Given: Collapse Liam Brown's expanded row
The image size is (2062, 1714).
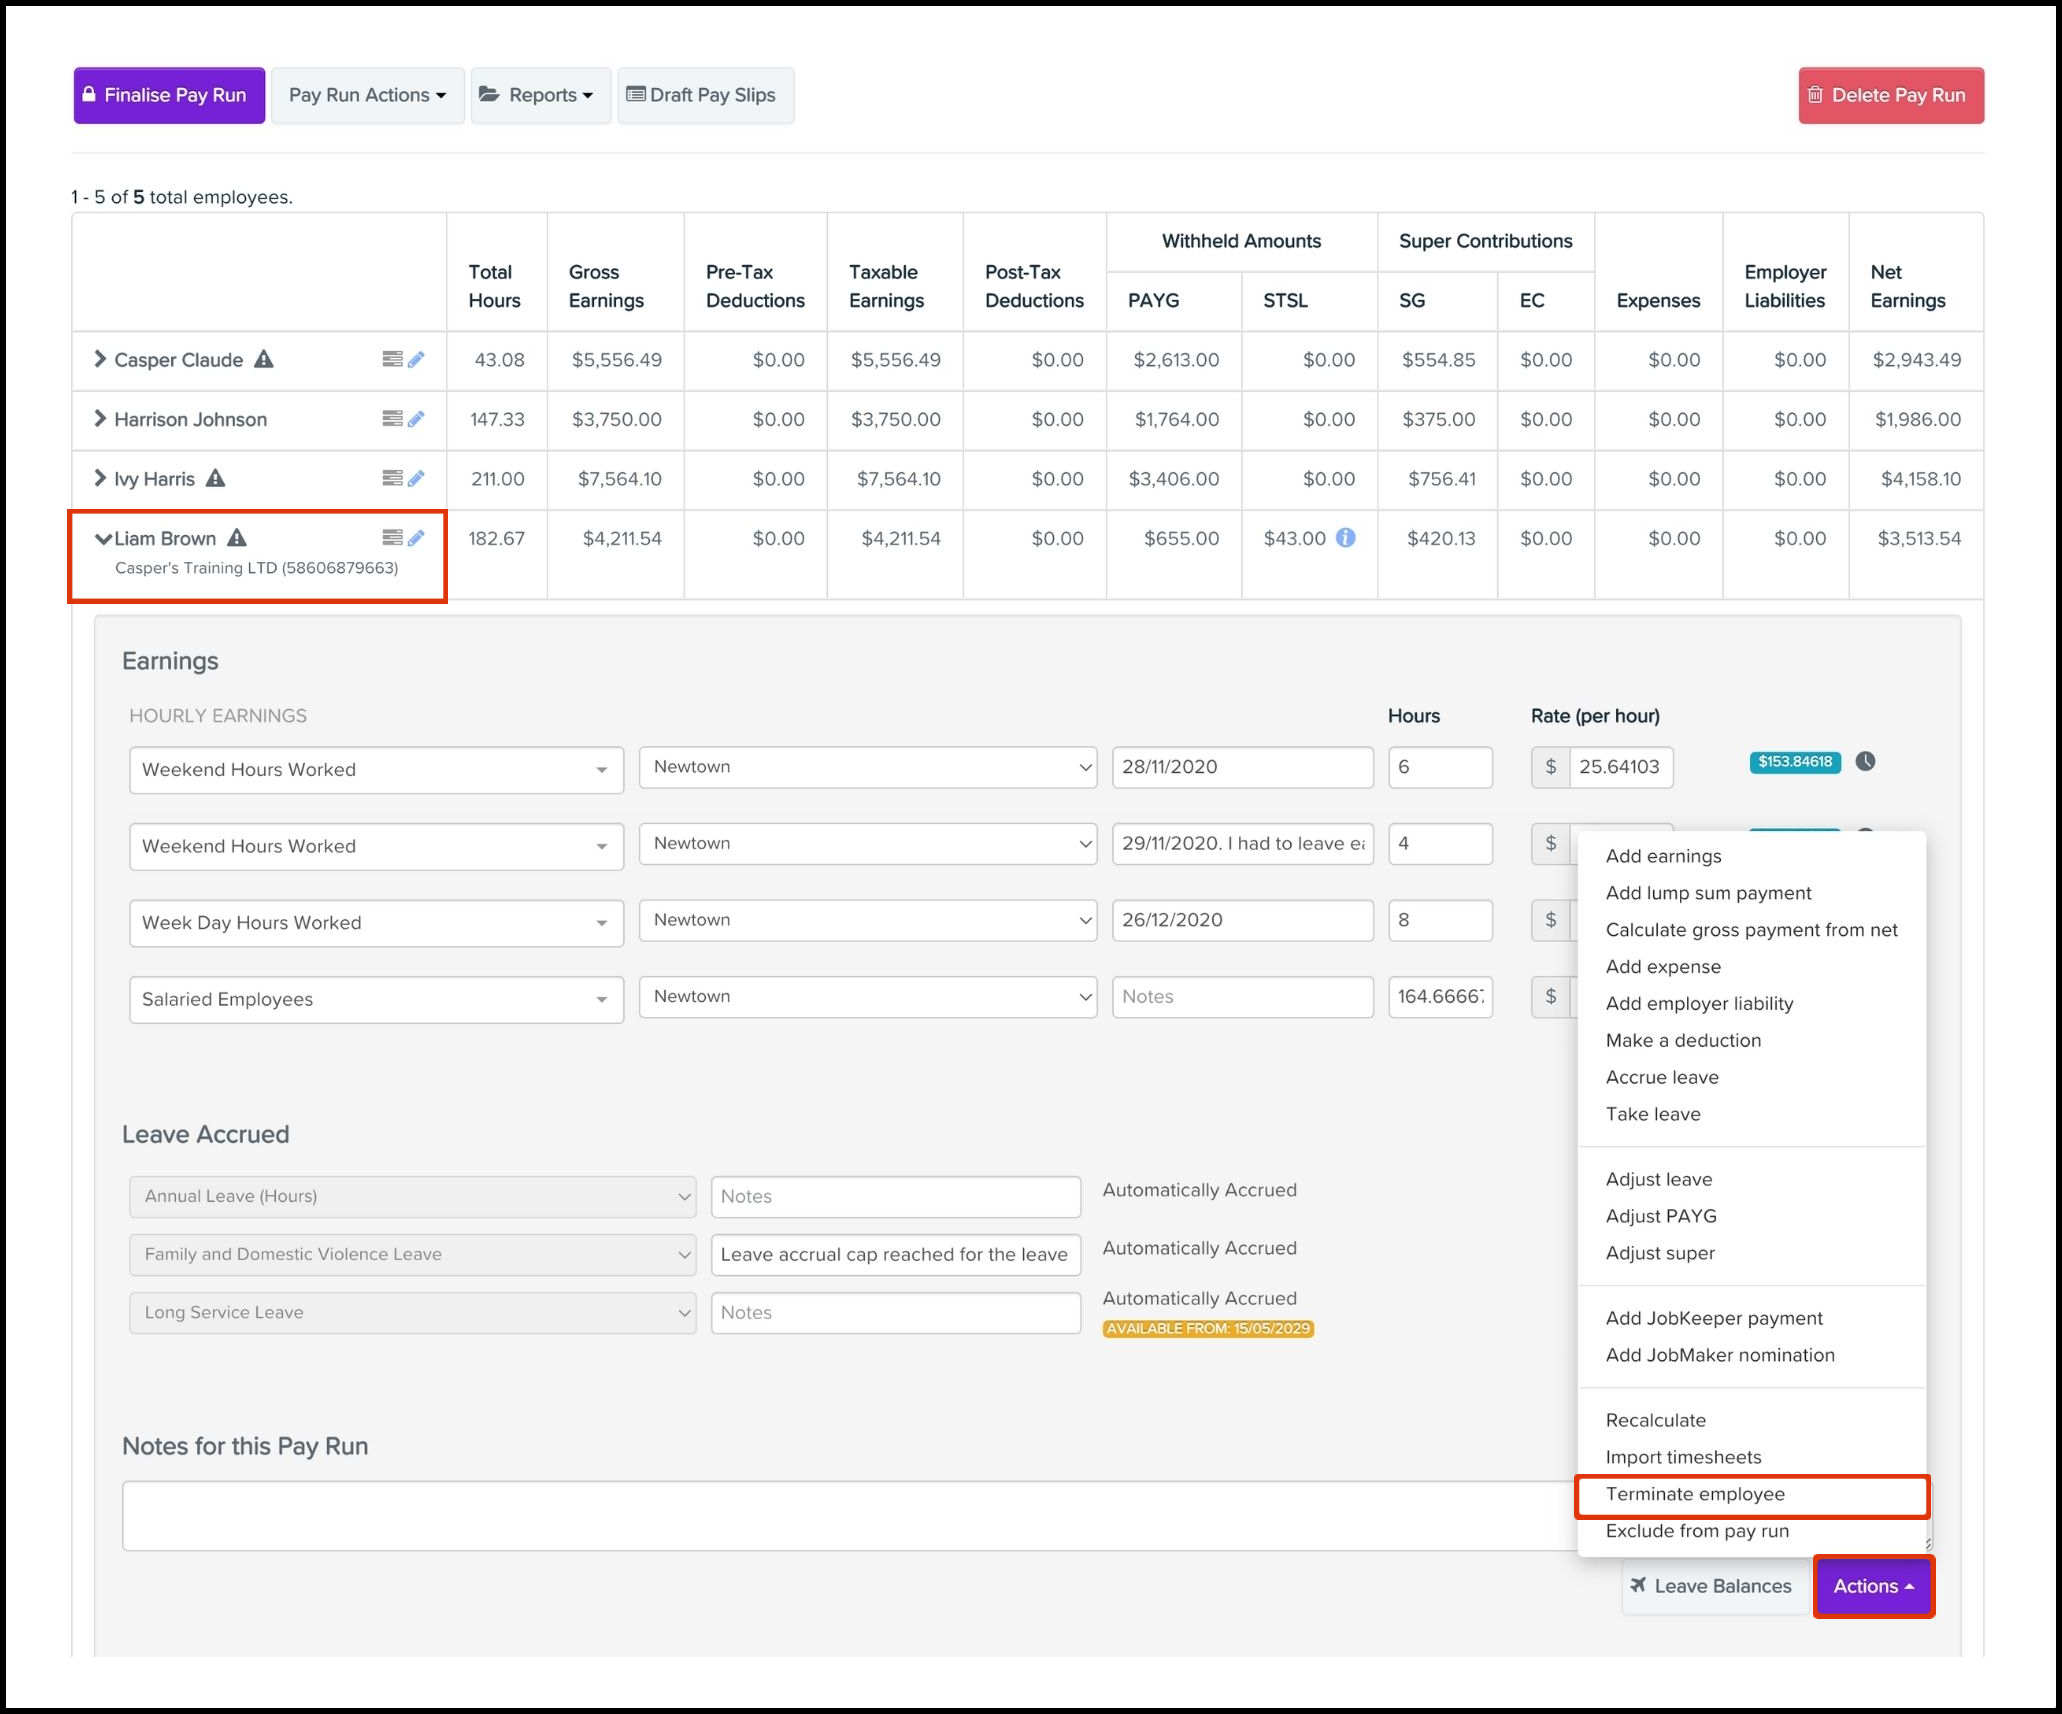Looking at the screenshot, I should (102, 539).
